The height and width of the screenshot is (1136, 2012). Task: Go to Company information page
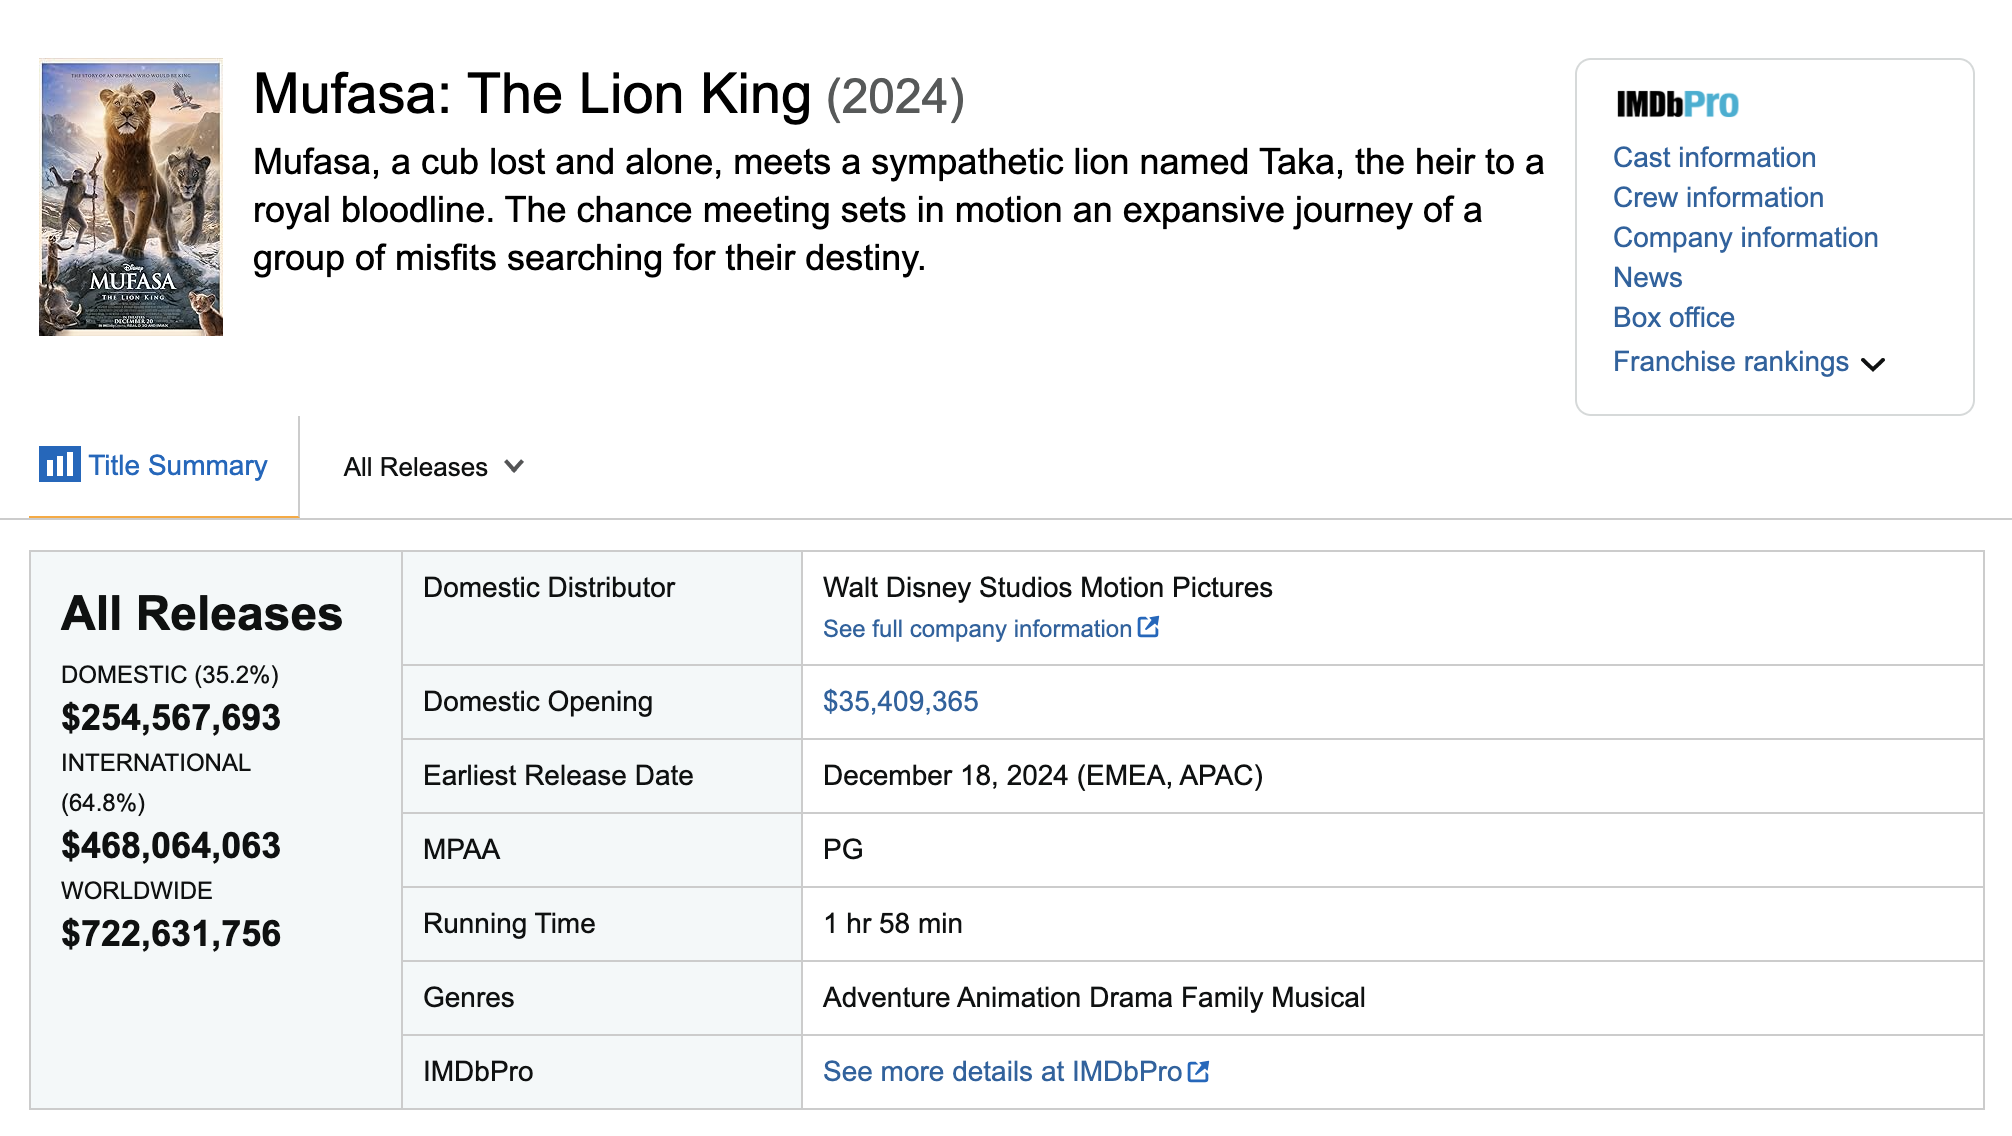pos(1745,238)
